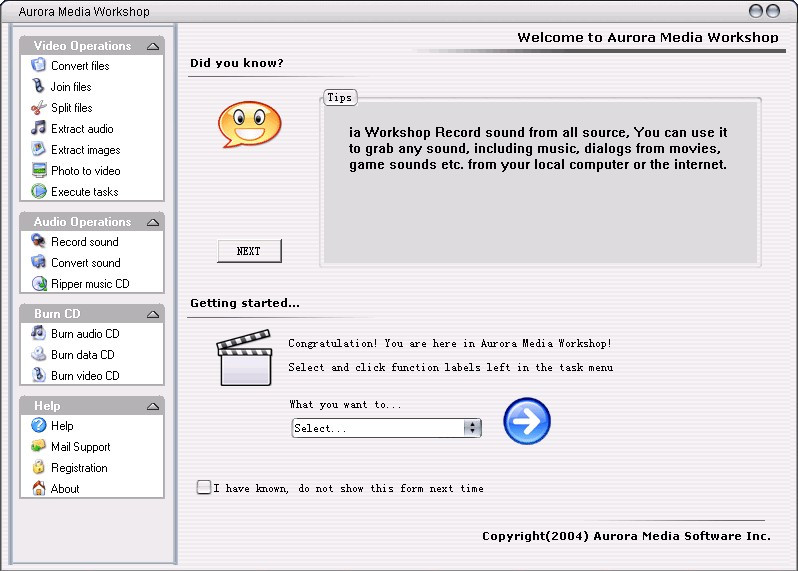The width and height of the screenshot is (798, 571).
Task: Open Extract audio label
Action: point(82,129)
